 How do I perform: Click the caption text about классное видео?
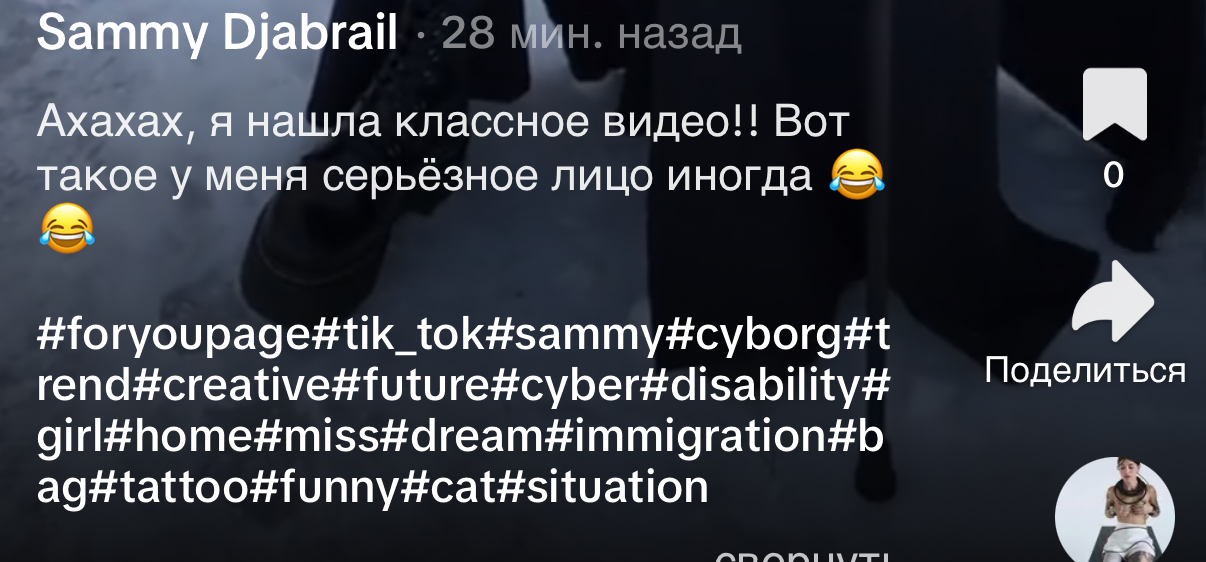pyautogui.click(x=461, y=176)
